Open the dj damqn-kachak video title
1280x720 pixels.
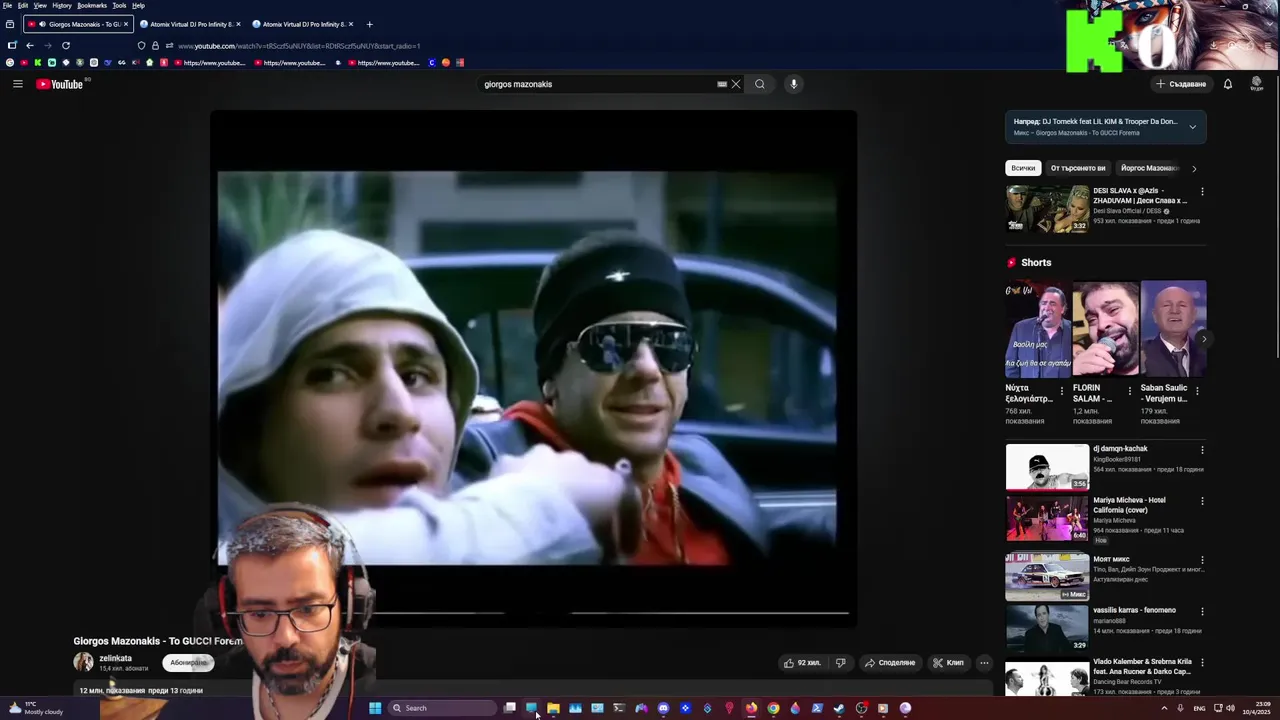pyautogui.click(x=1120, y=449)
